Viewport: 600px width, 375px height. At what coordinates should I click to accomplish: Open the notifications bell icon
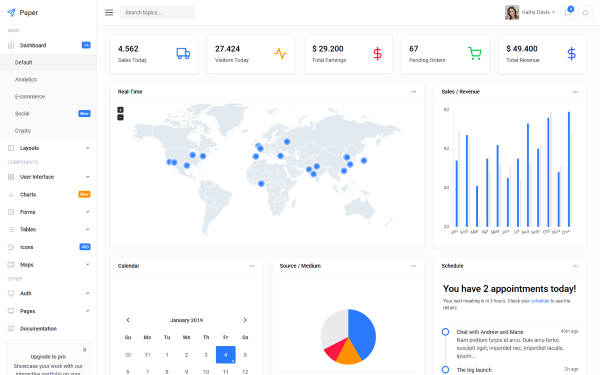click(x=585, y=13)
